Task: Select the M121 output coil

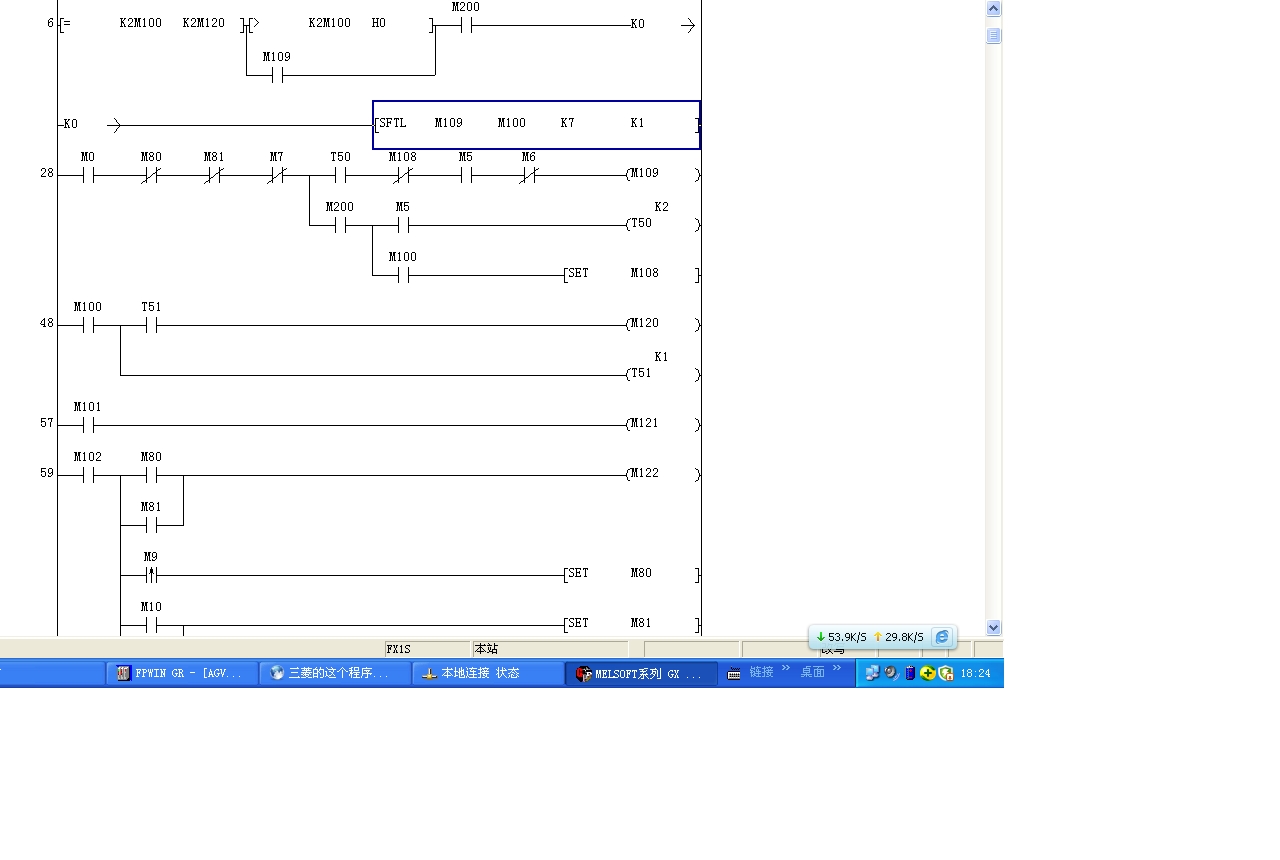Action: (x=644, y=424)
